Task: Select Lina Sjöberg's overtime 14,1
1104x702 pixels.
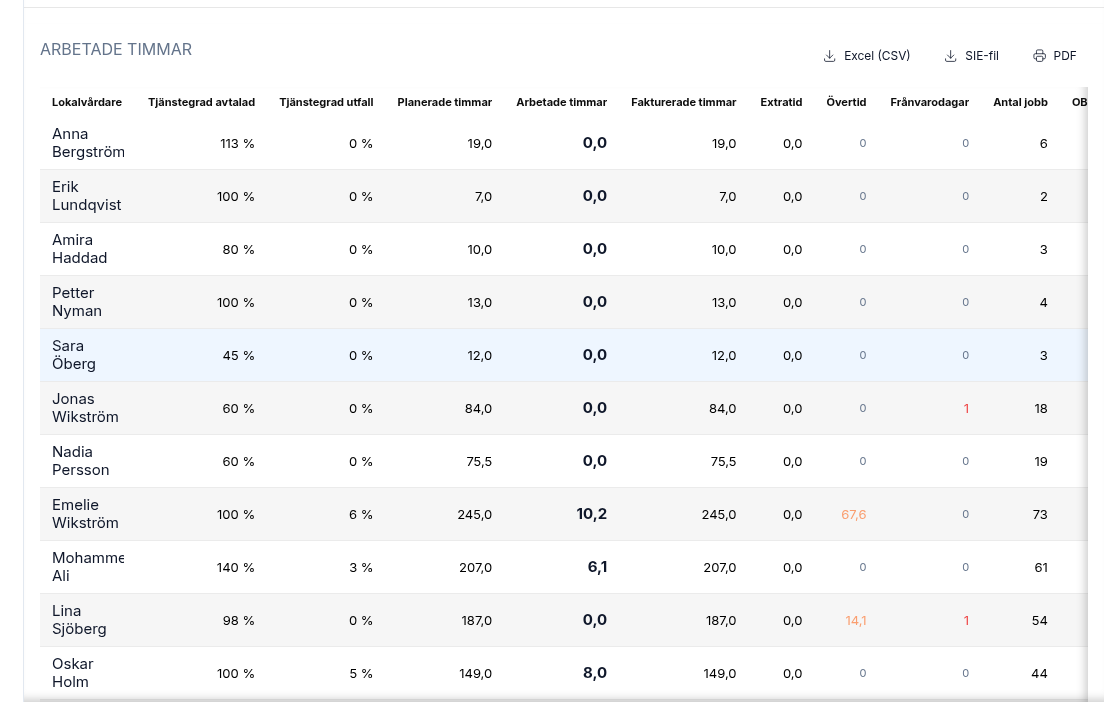Action: tap(855, 620)
